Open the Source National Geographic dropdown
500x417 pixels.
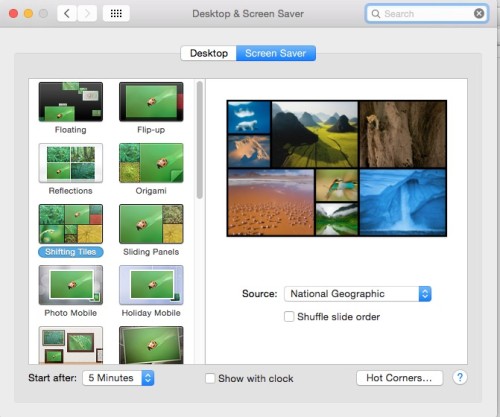click(358, 294)
